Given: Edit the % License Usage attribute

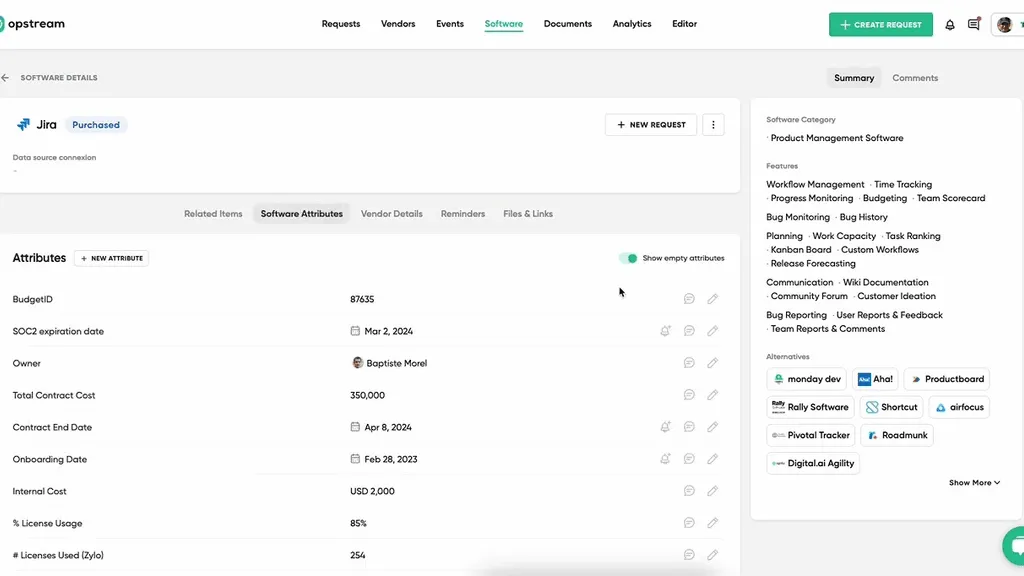Looking at the screenshot, I should (712, 523).
